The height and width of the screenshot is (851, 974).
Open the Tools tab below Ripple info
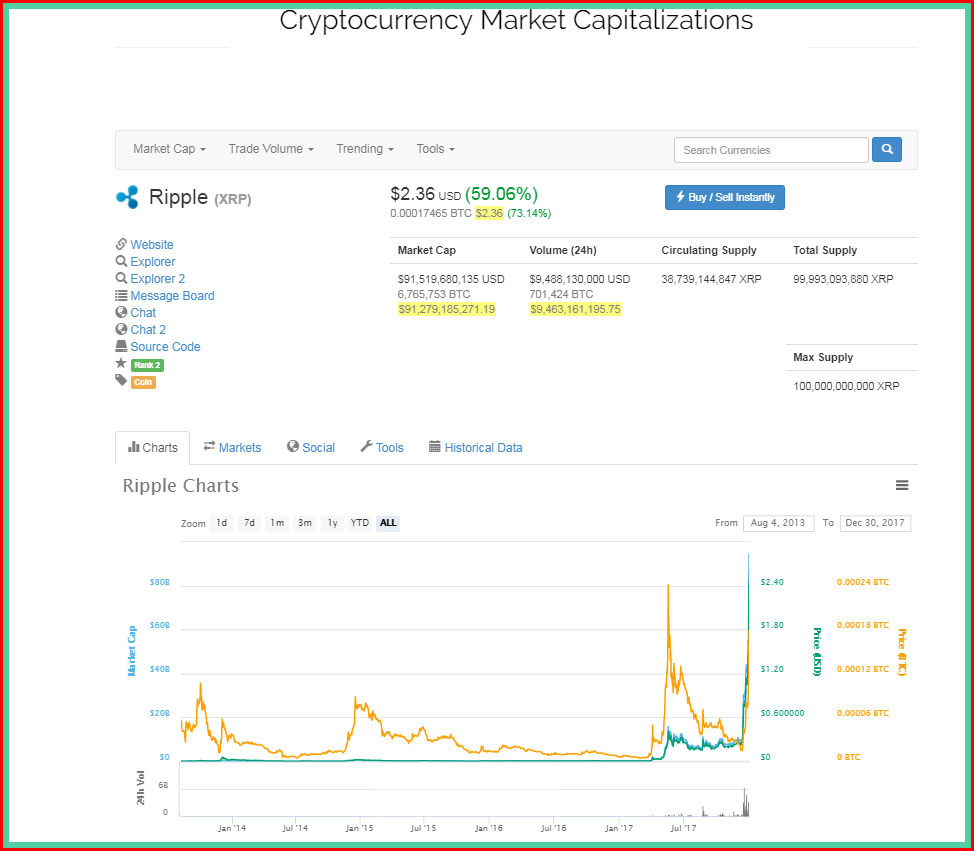tap(382, 447)
